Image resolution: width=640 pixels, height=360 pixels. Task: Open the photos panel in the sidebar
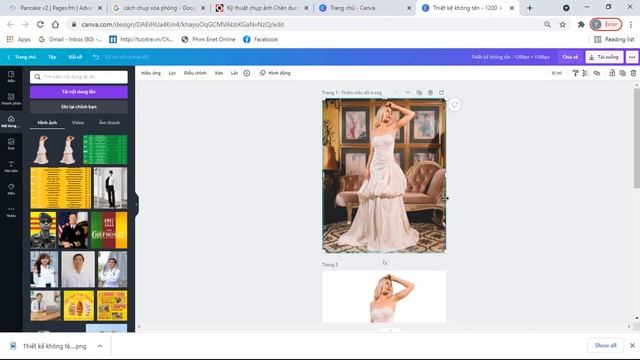pyautogui.click(x=11, y=144)
